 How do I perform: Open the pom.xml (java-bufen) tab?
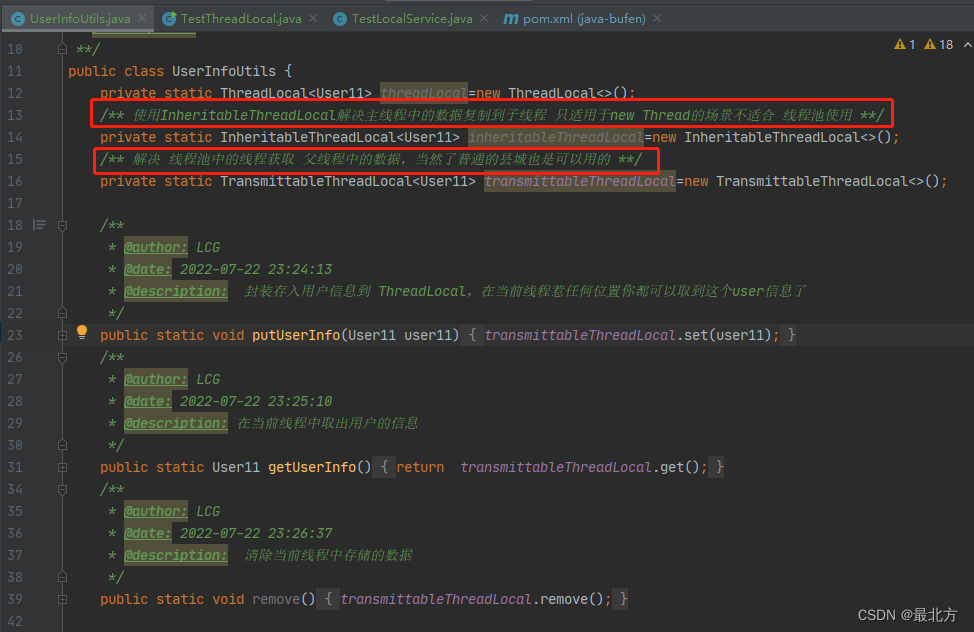[583, 19]
